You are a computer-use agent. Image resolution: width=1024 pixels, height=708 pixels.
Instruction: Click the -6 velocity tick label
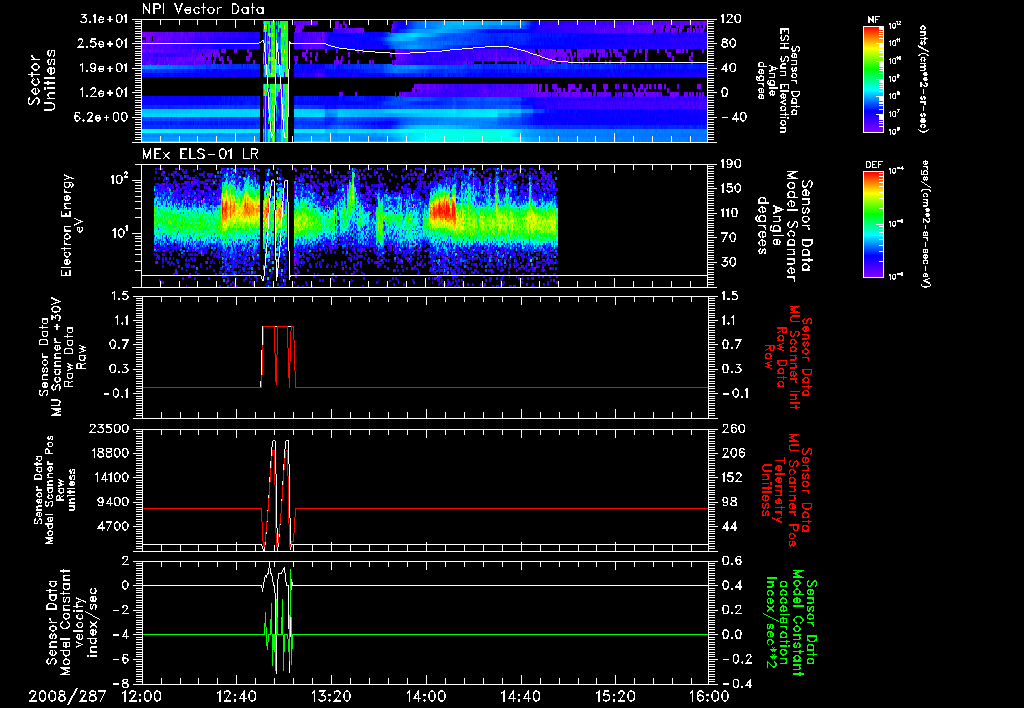[x=123, y=659]
